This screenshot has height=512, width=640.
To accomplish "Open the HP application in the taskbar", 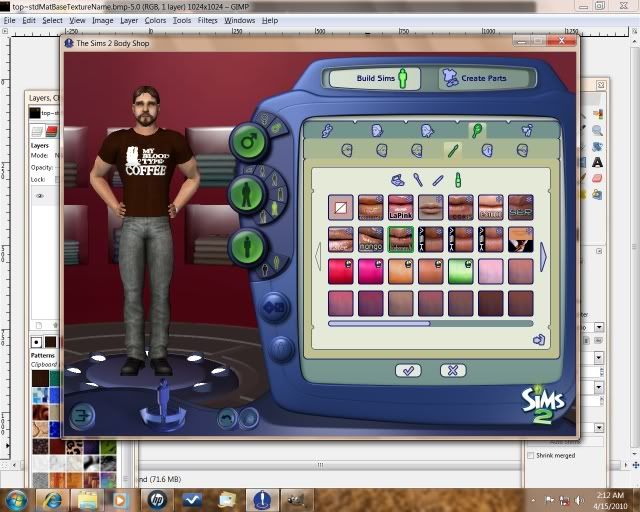I will 158,500.
